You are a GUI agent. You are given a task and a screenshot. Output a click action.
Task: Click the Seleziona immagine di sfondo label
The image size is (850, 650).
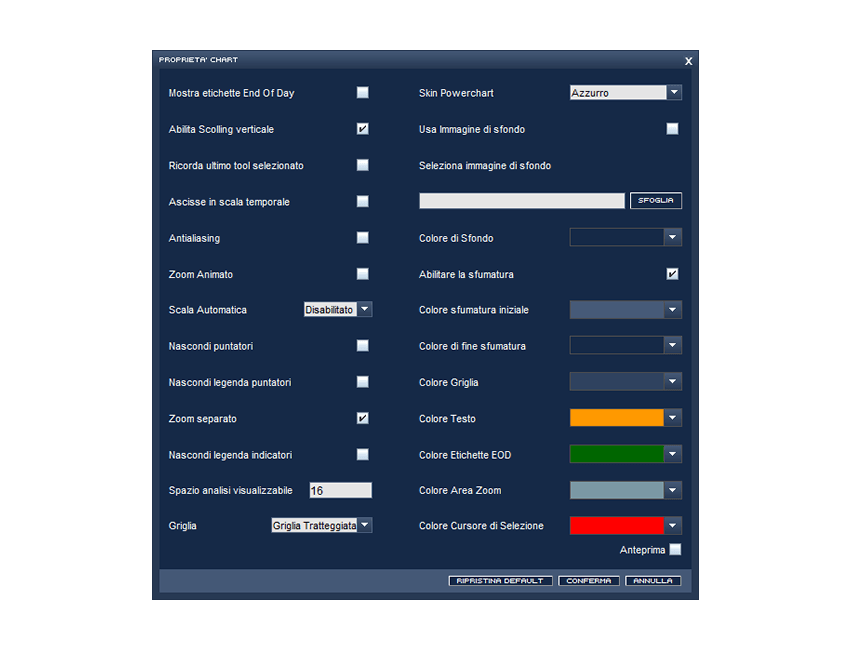point(485,166)
